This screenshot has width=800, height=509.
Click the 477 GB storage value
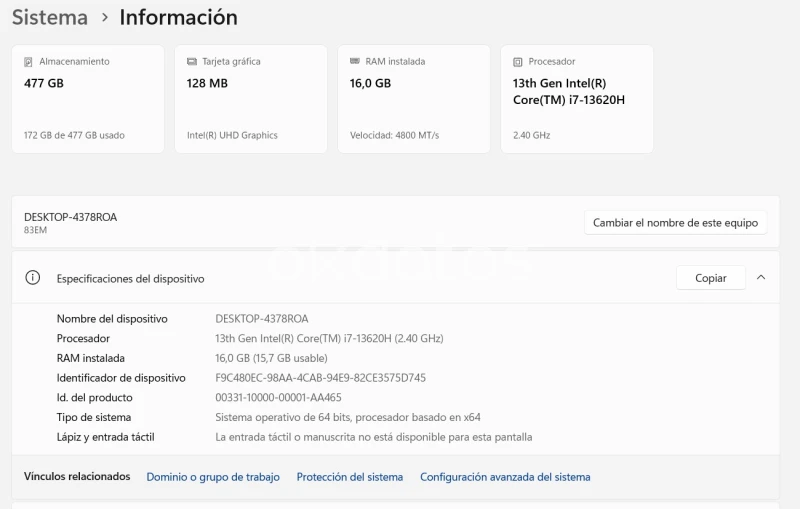pyautogui.click(x=44, y=84)
